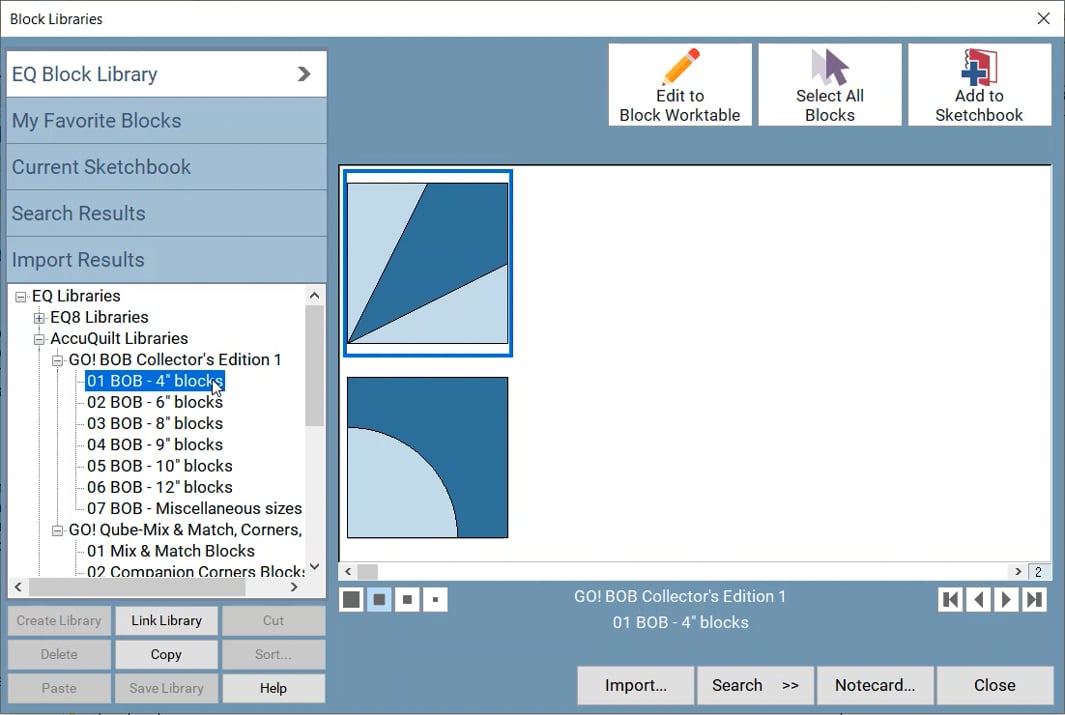Select 04 BOB - 9" blocks library
The height and width of the screenshot is (715, 1065).
tap(155, 445)
